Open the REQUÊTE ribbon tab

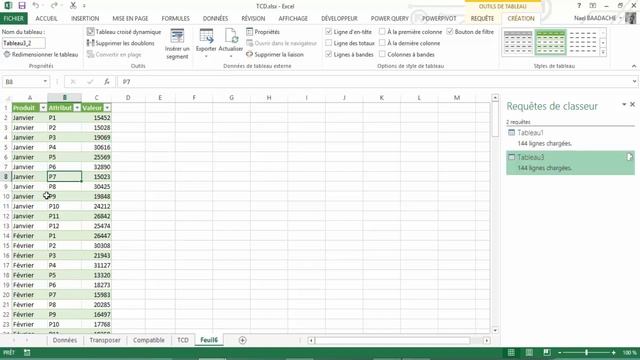point(482,18)
